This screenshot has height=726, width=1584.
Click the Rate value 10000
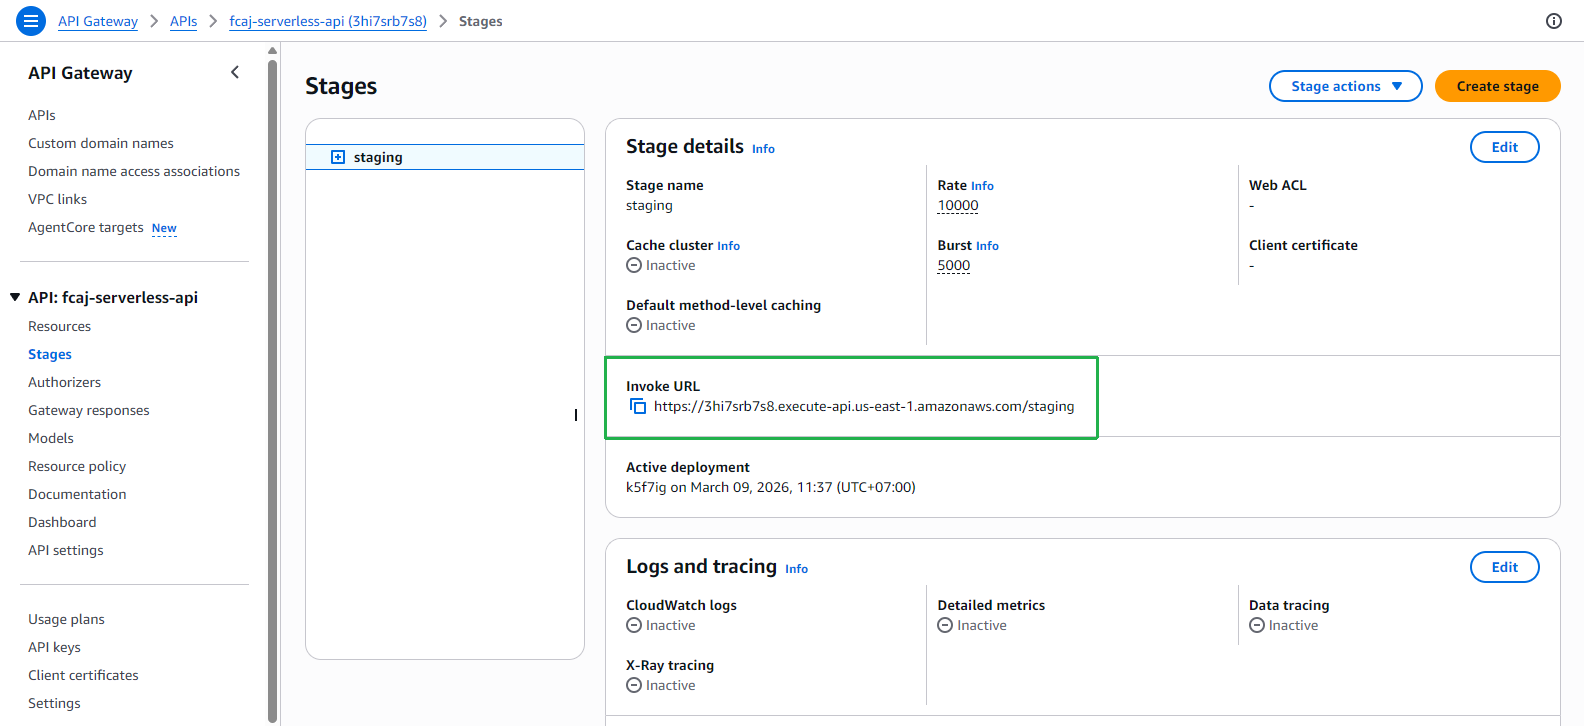(958, 205)
